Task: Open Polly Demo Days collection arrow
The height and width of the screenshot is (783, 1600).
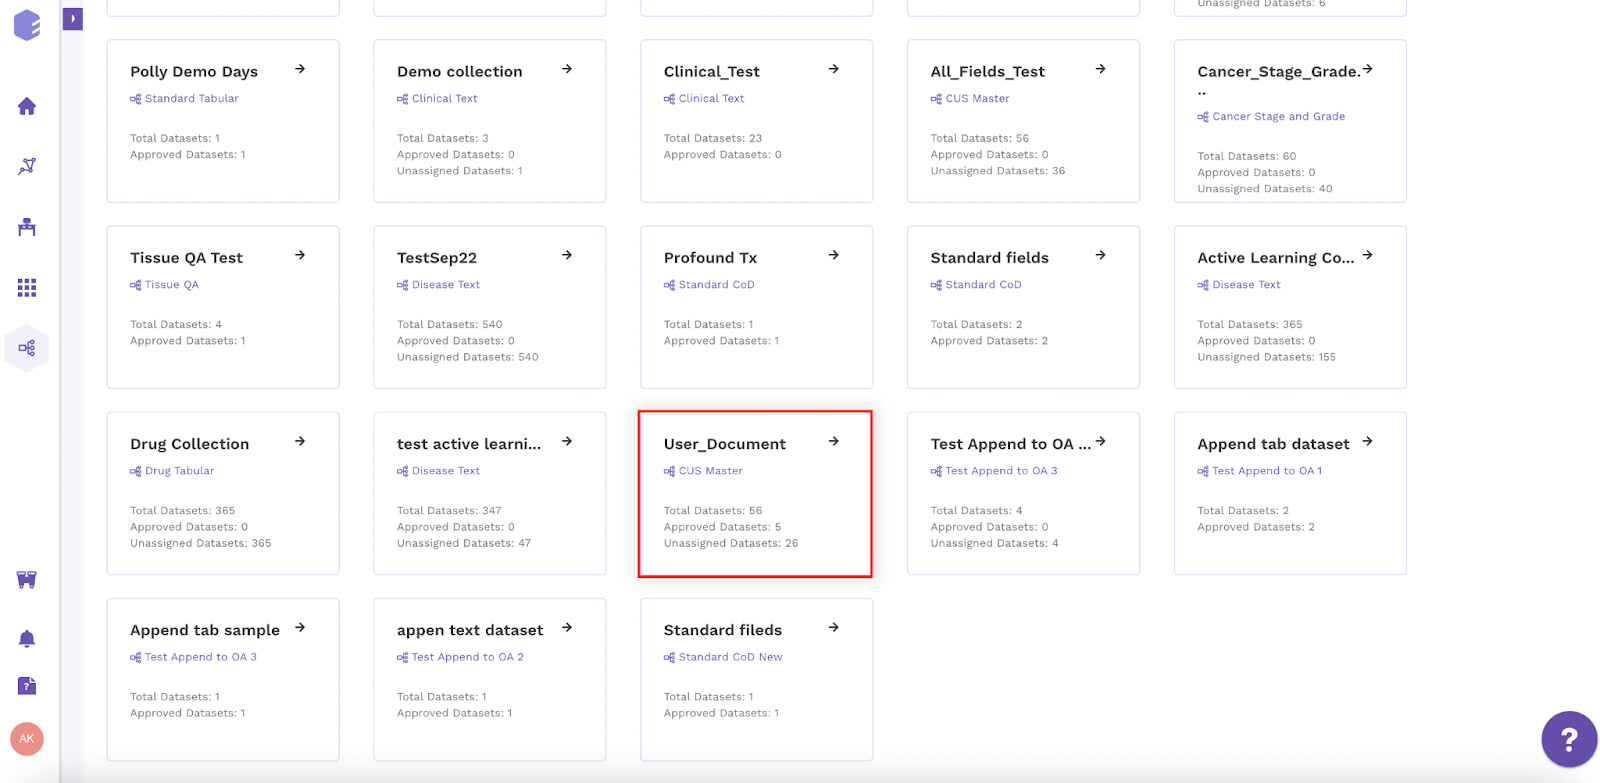Action: click(x=300, y=69)
